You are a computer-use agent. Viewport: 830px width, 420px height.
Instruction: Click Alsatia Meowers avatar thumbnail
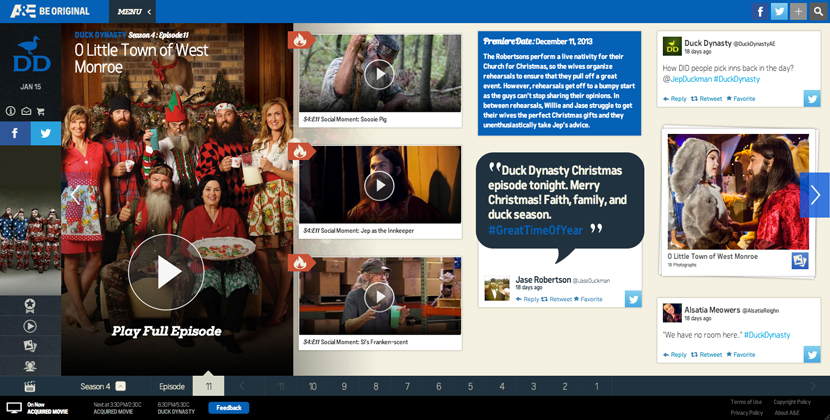pos(672,312)
